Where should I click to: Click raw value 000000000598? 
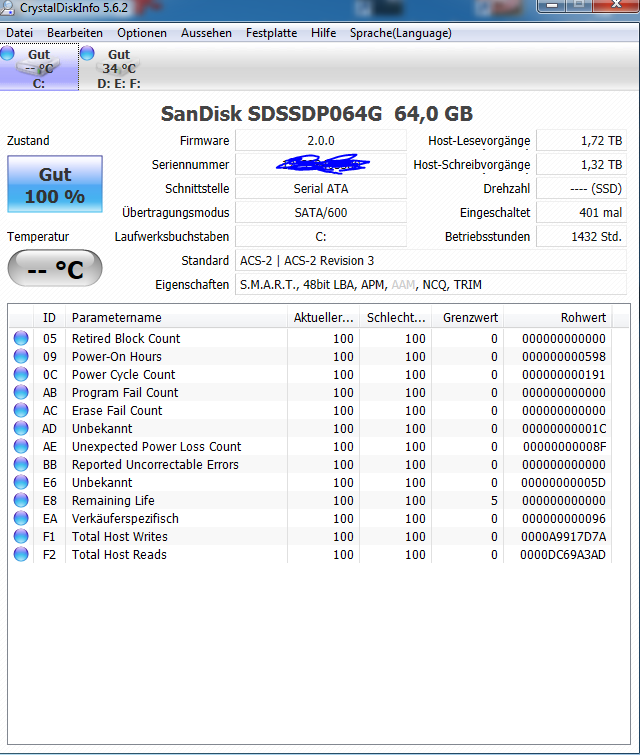pyautogui.click(x=564, y=357)
